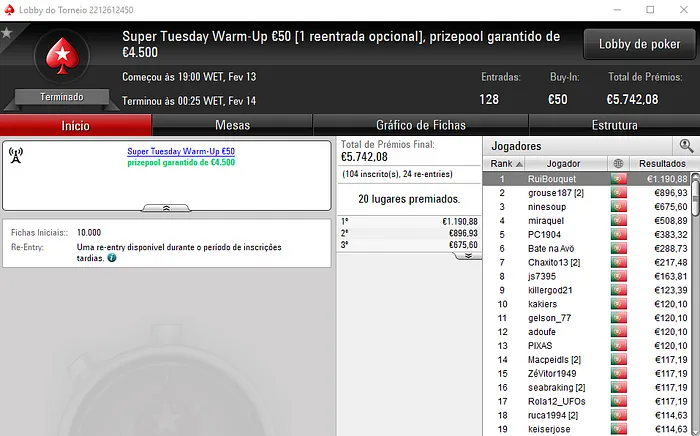The height and width of the screenshot is (436, 700).
Task: Sort by the Rank column header
Action: click(505, 163)
